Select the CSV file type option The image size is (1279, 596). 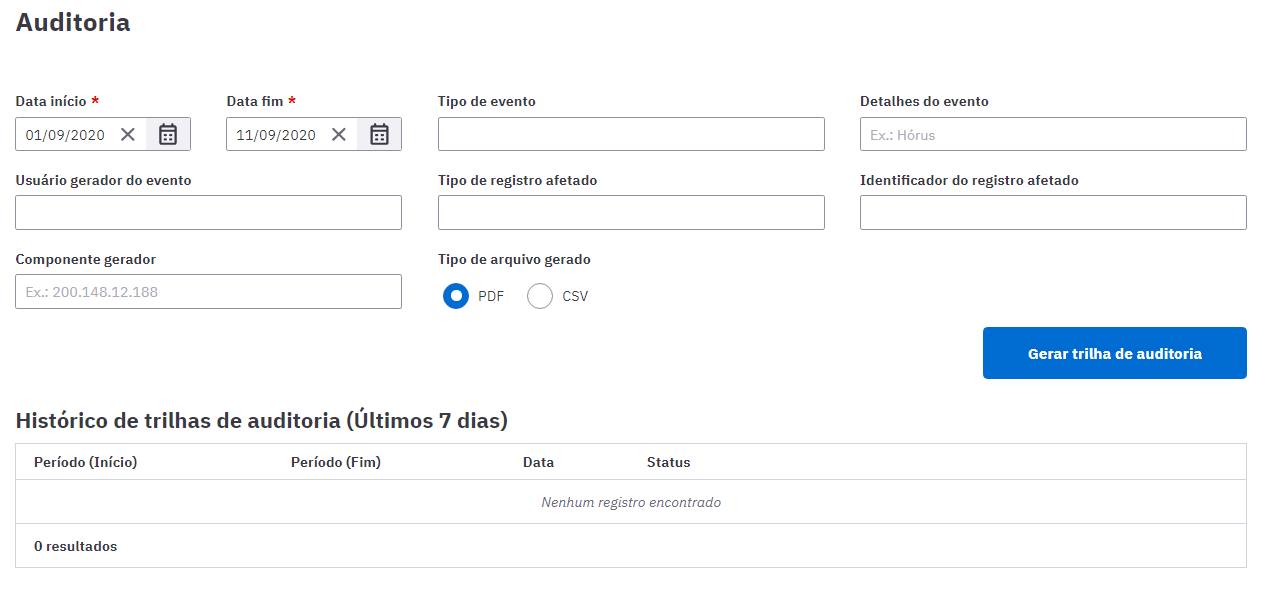[x=540, y=296]
